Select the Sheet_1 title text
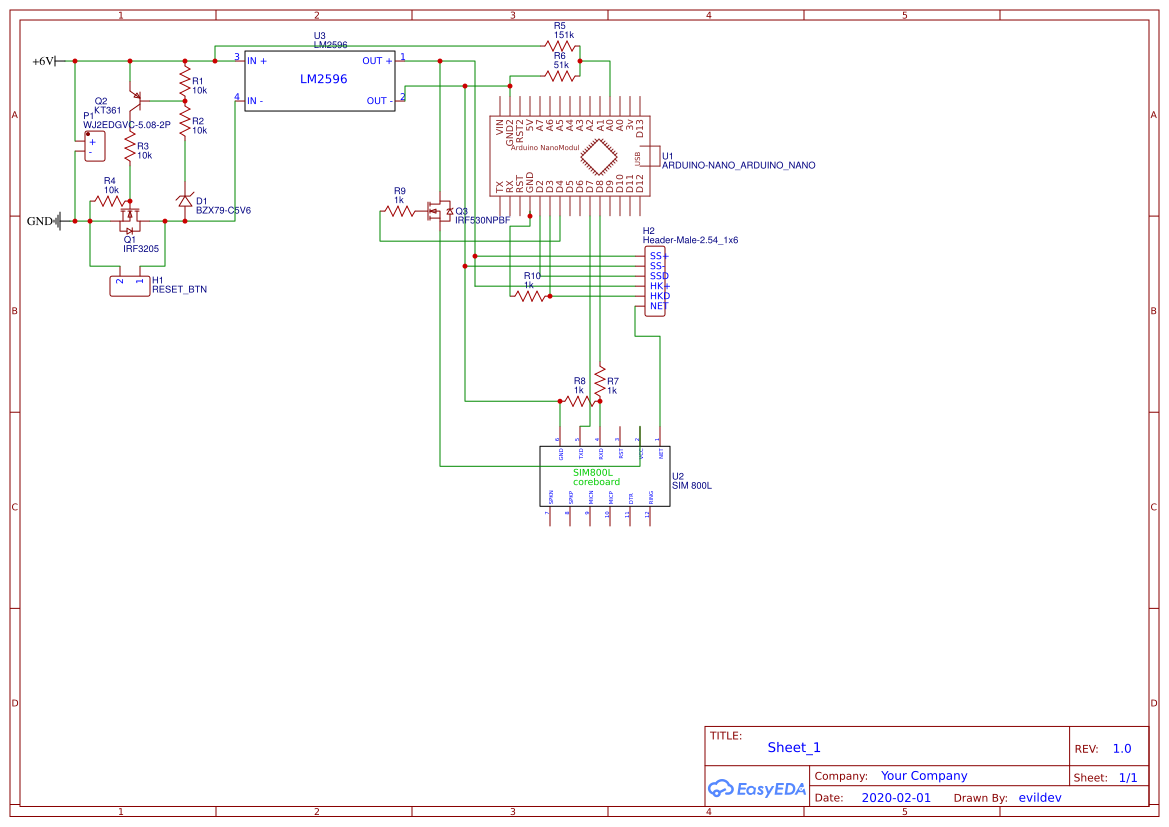This screenshot has width=1169, height=827. point(794,747)
